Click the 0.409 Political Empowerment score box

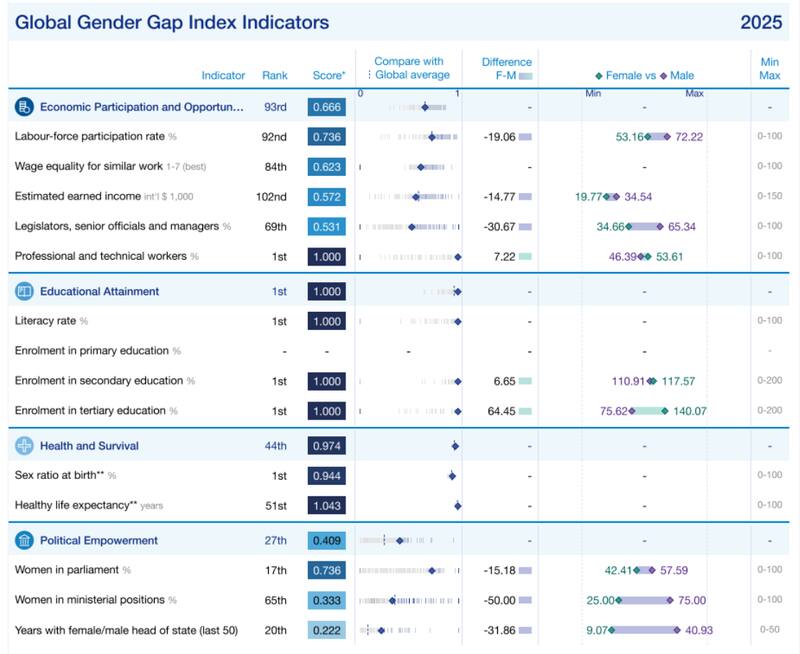[327, 541]
